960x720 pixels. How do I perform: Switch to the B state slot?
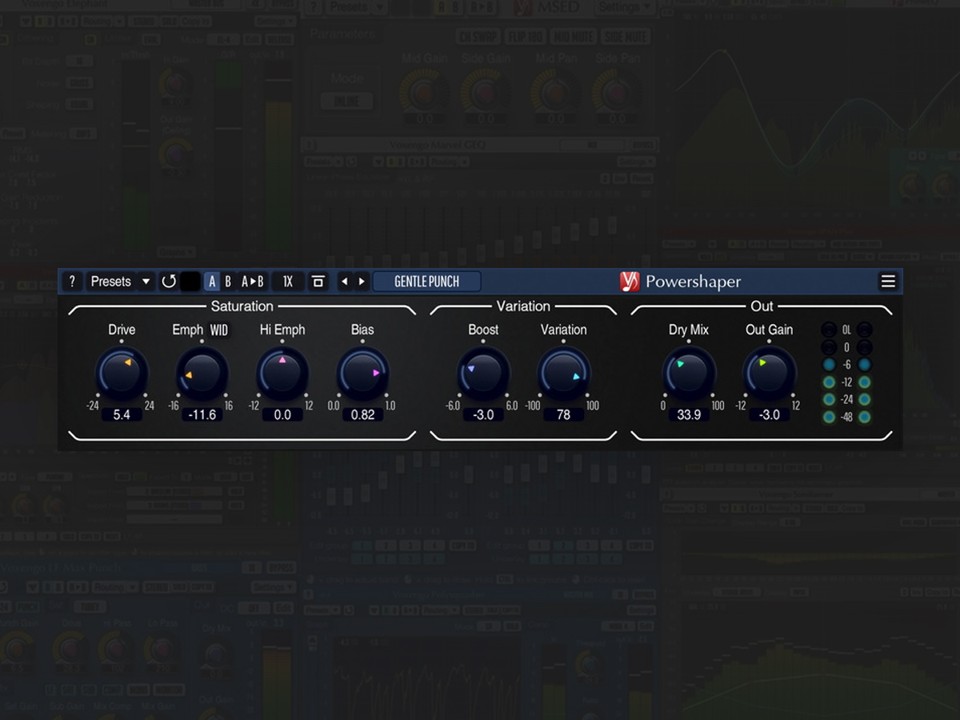(x=228, y=282)
